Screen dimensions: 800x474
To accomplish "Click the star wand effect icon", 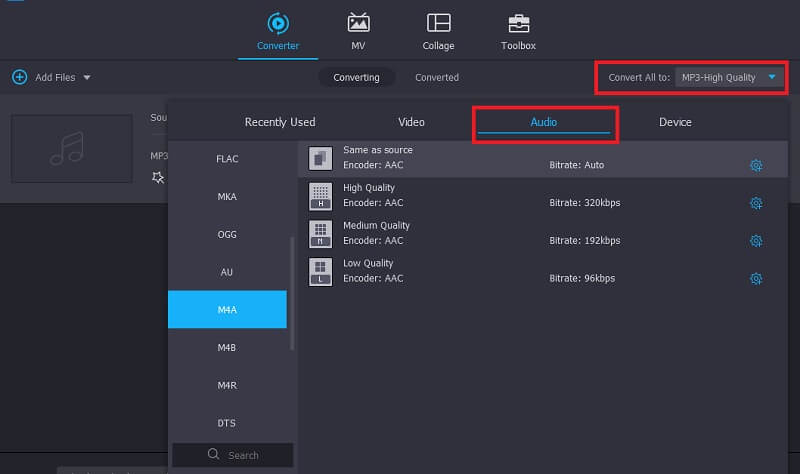I will coord(158,177).
